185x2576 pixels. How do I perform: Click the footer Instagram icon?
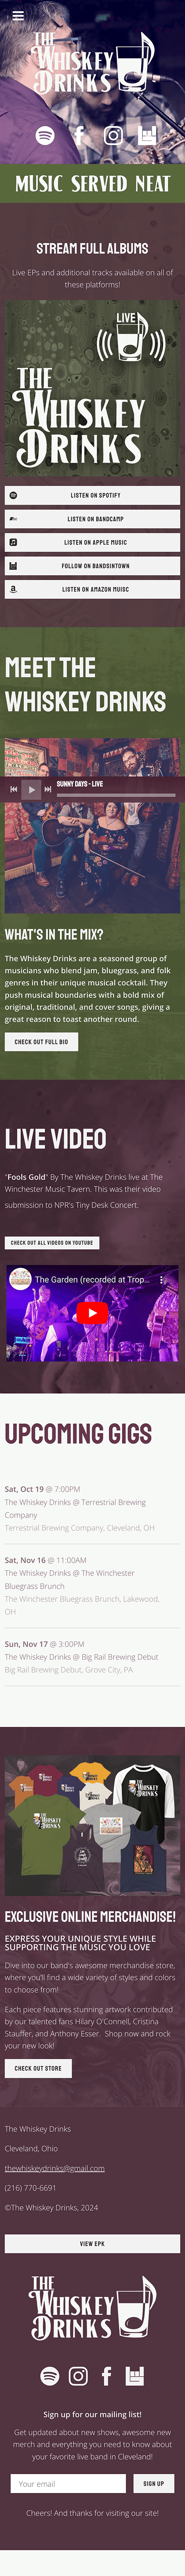point(78,2375)
